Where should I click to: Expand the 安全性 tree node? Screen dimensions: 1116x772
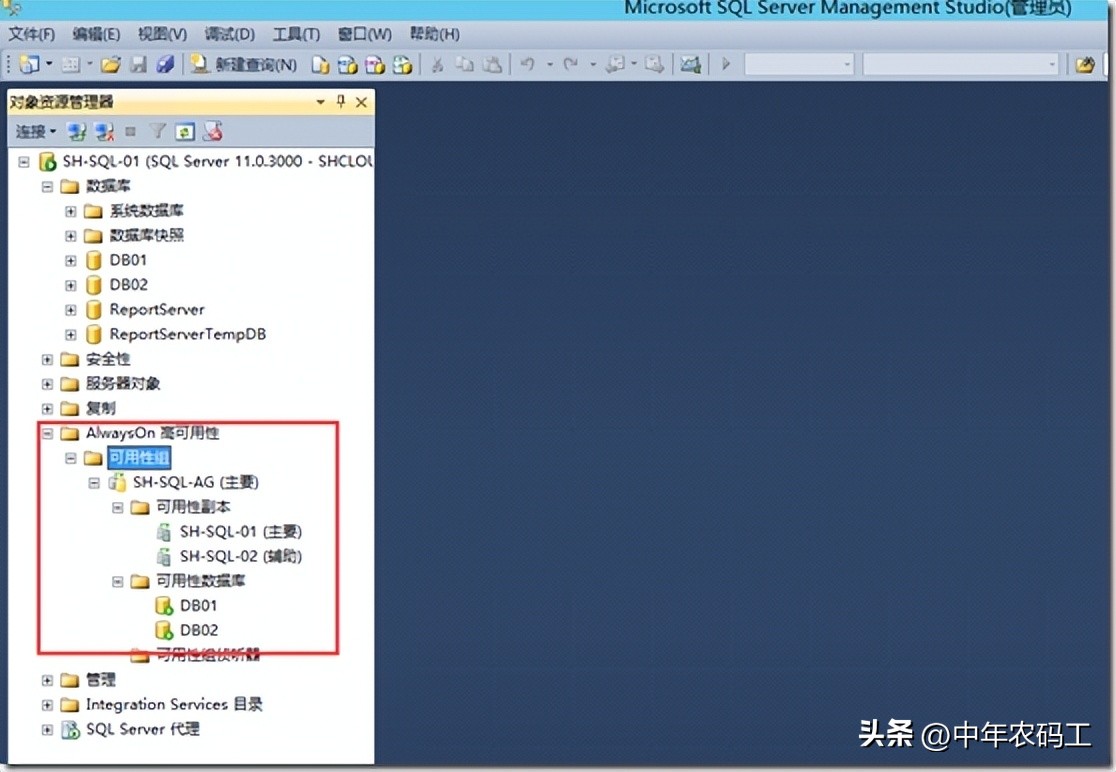46,358
